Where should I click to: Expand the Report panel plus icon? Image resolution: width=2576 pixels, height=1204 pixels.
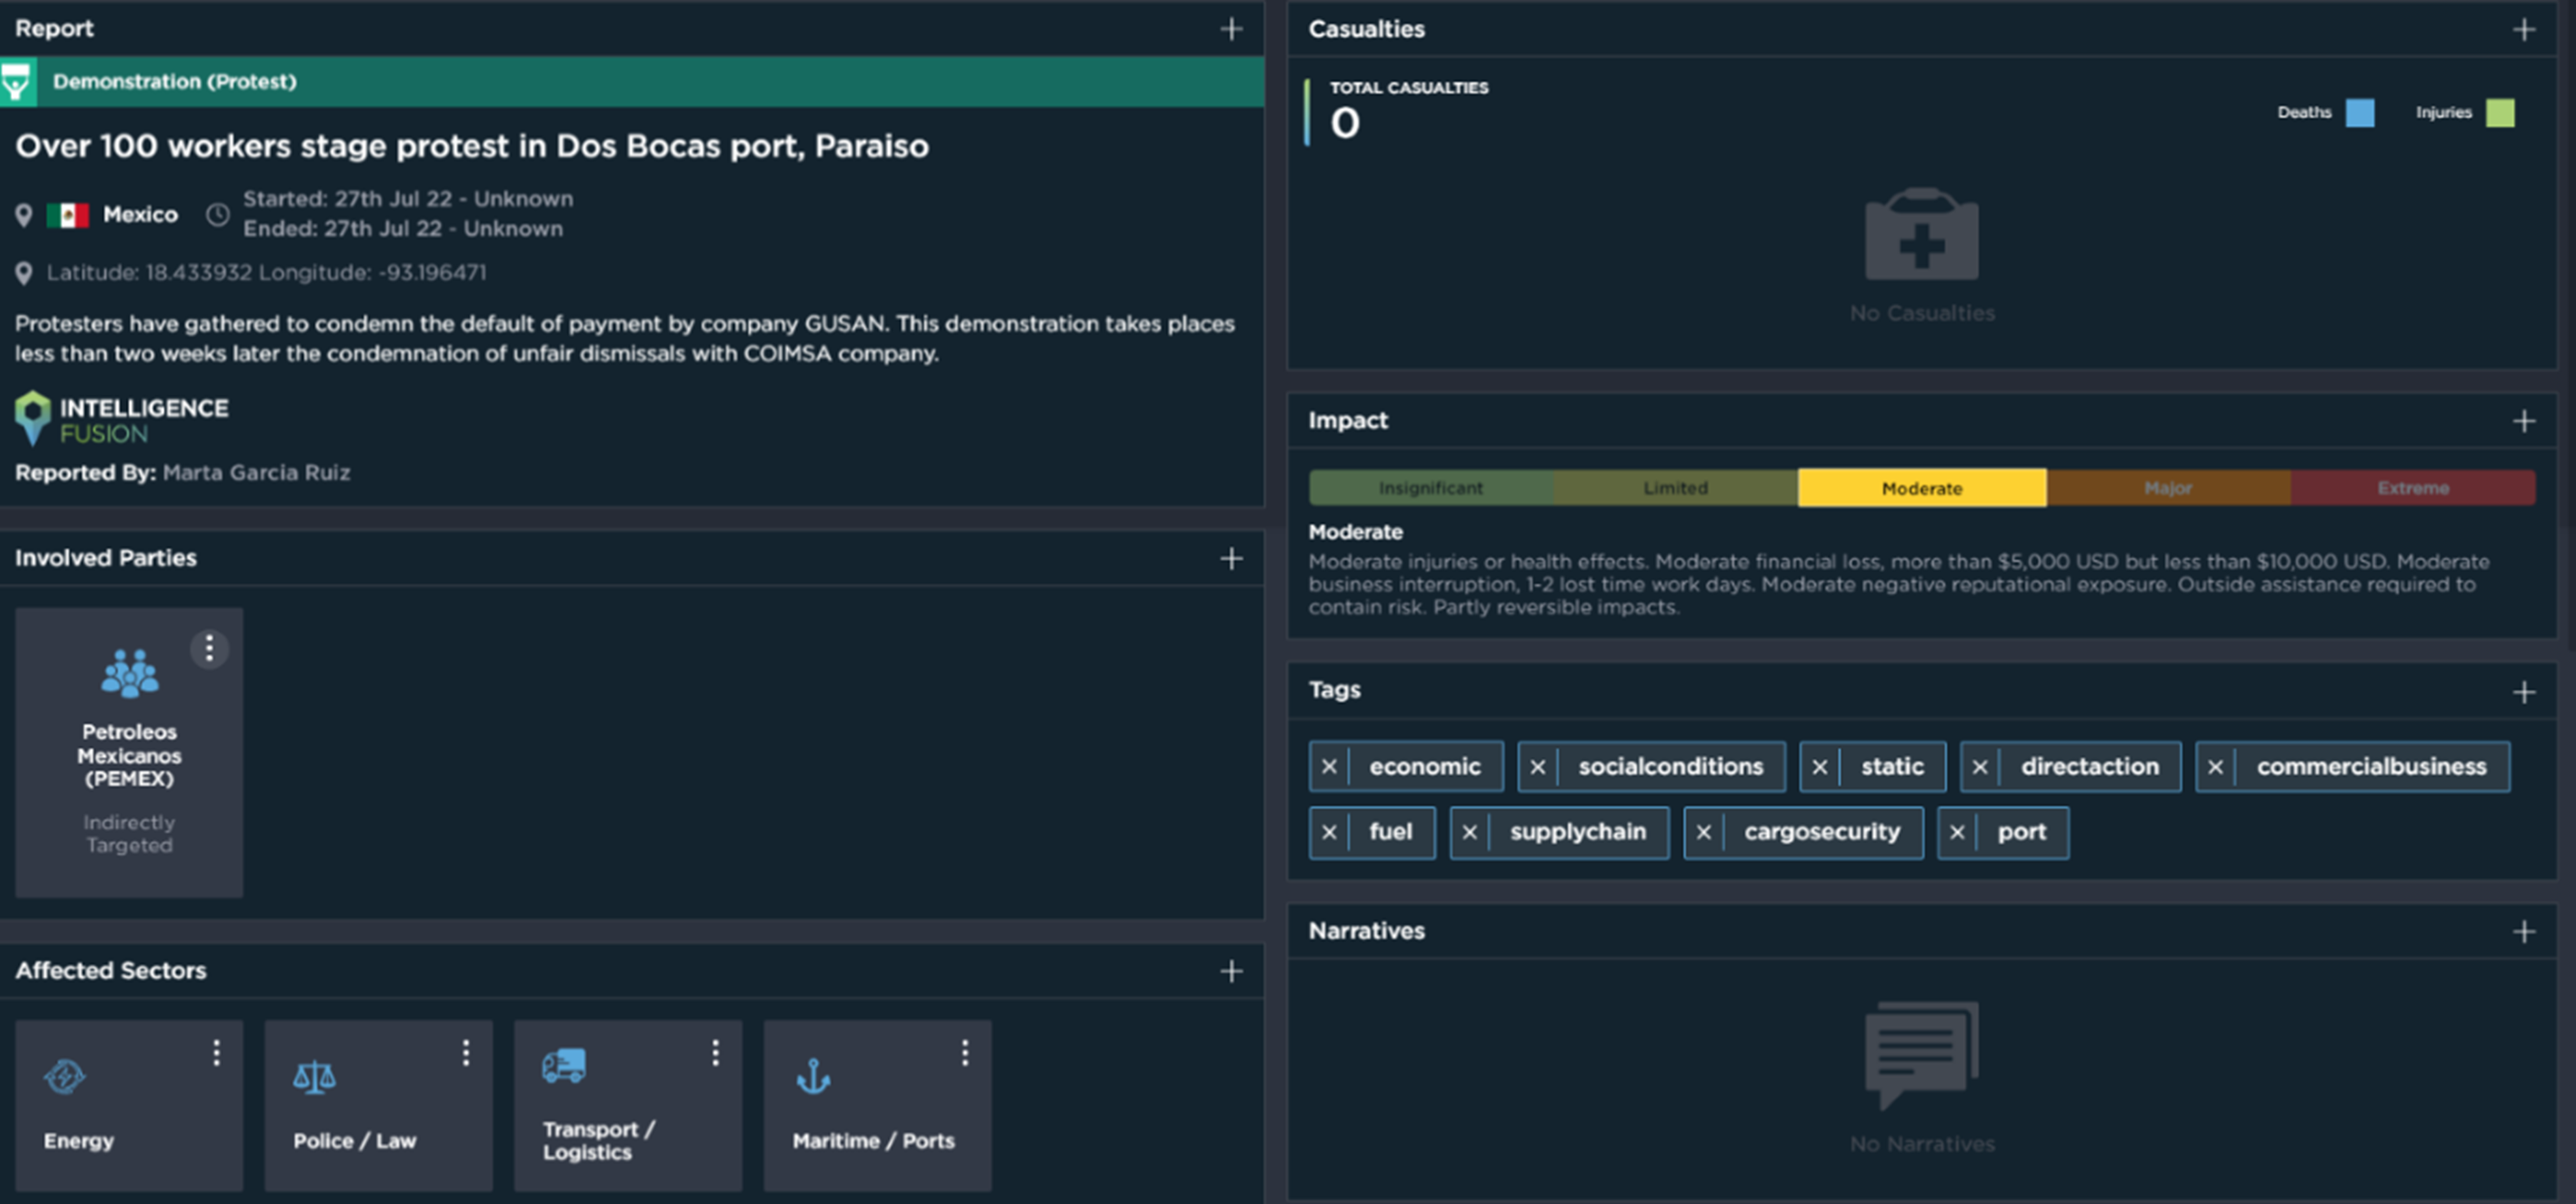click(1231, 29)
